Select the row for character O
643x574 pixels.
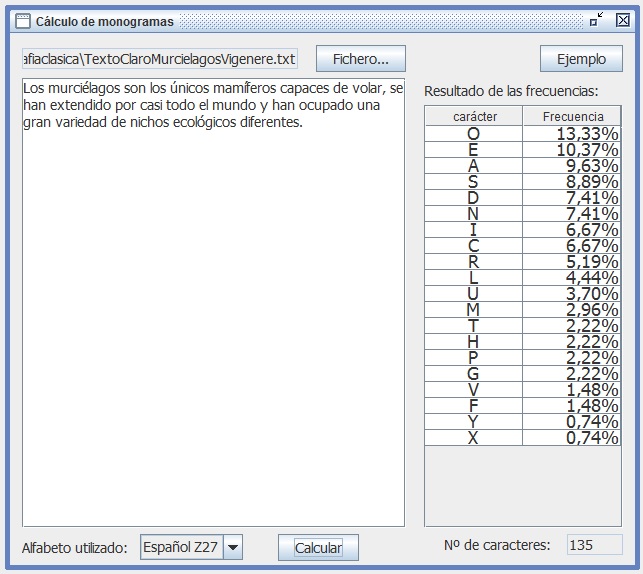coord(474,134)
